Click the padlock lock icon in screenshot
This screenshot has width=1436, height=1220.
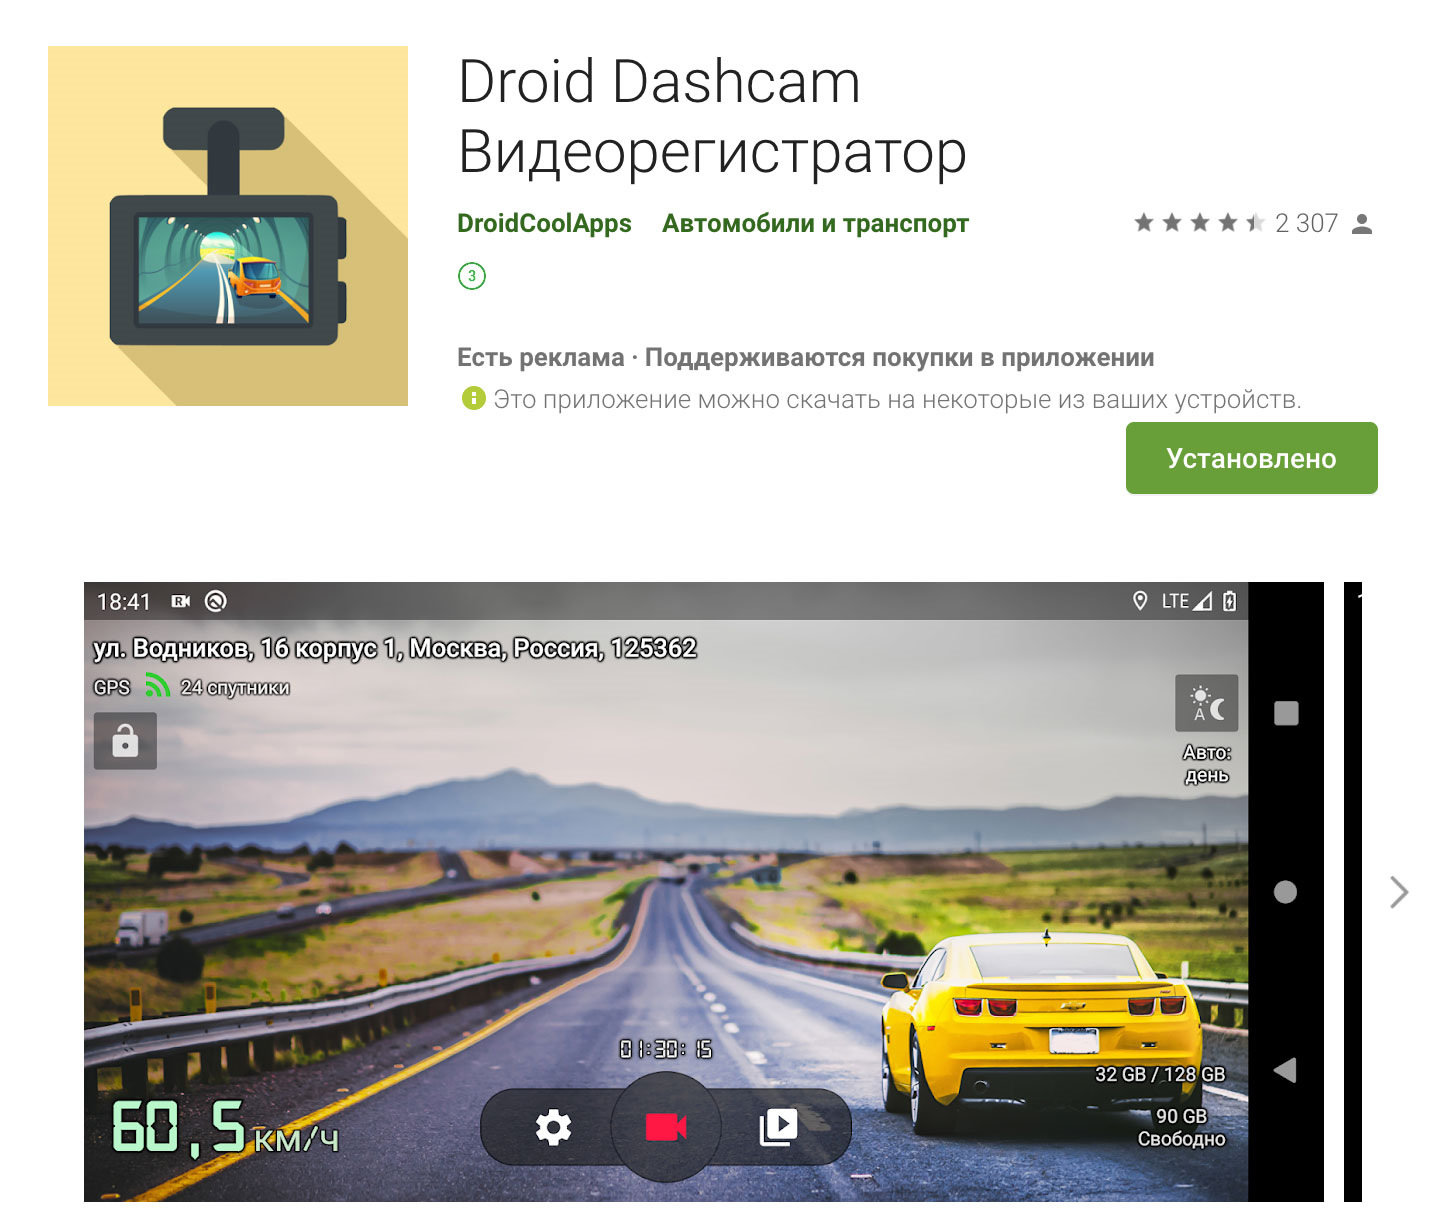125,741
